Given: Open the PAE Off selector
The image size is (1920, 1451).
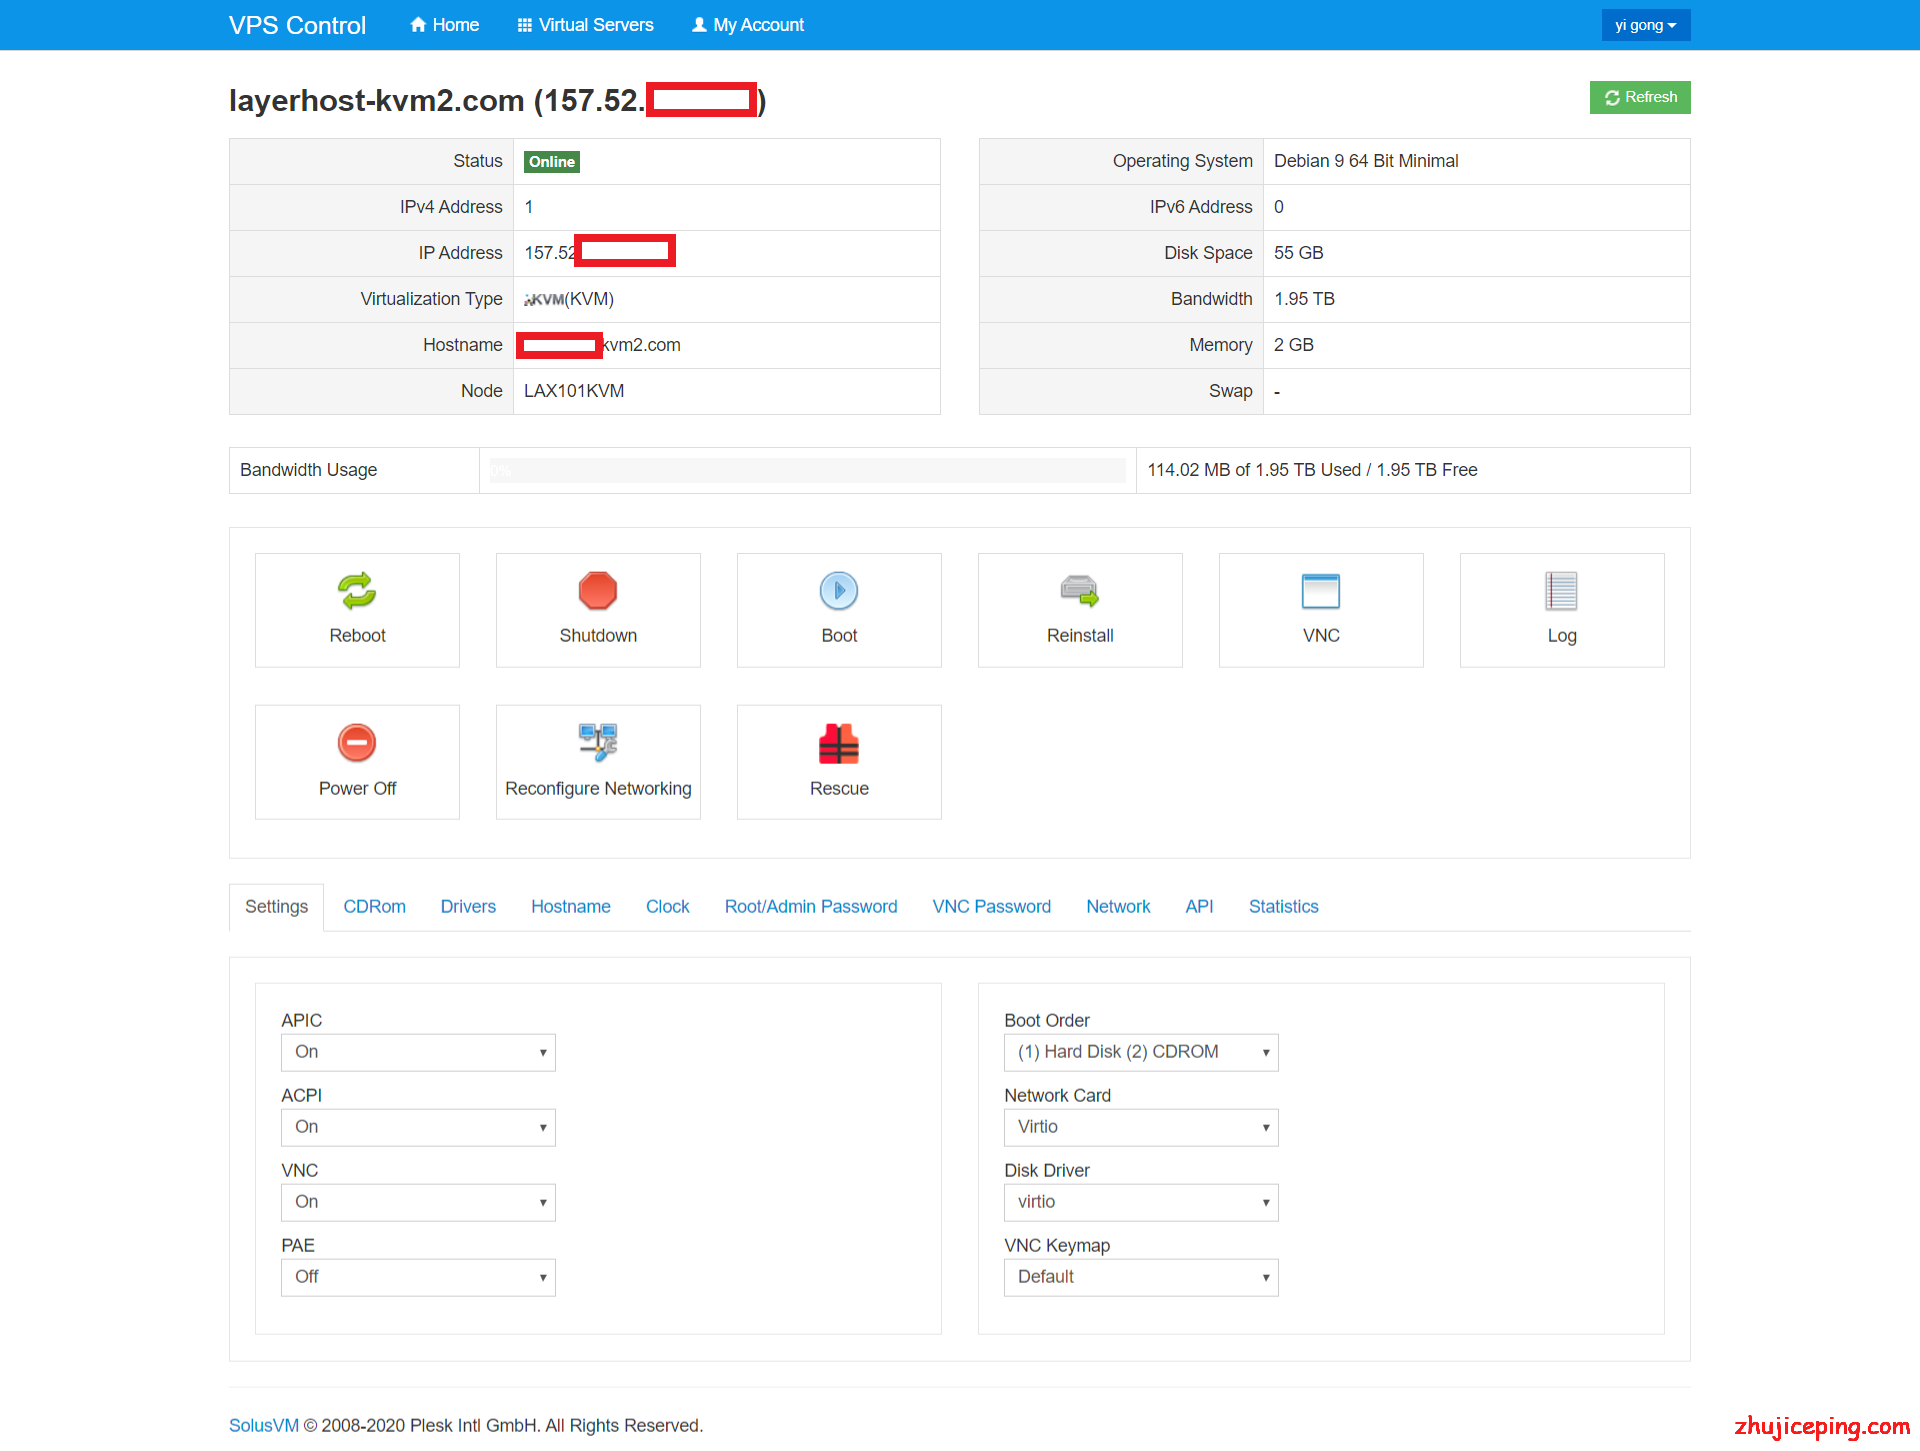Looking at the screenshot, I should click(x=418, y=1277).
